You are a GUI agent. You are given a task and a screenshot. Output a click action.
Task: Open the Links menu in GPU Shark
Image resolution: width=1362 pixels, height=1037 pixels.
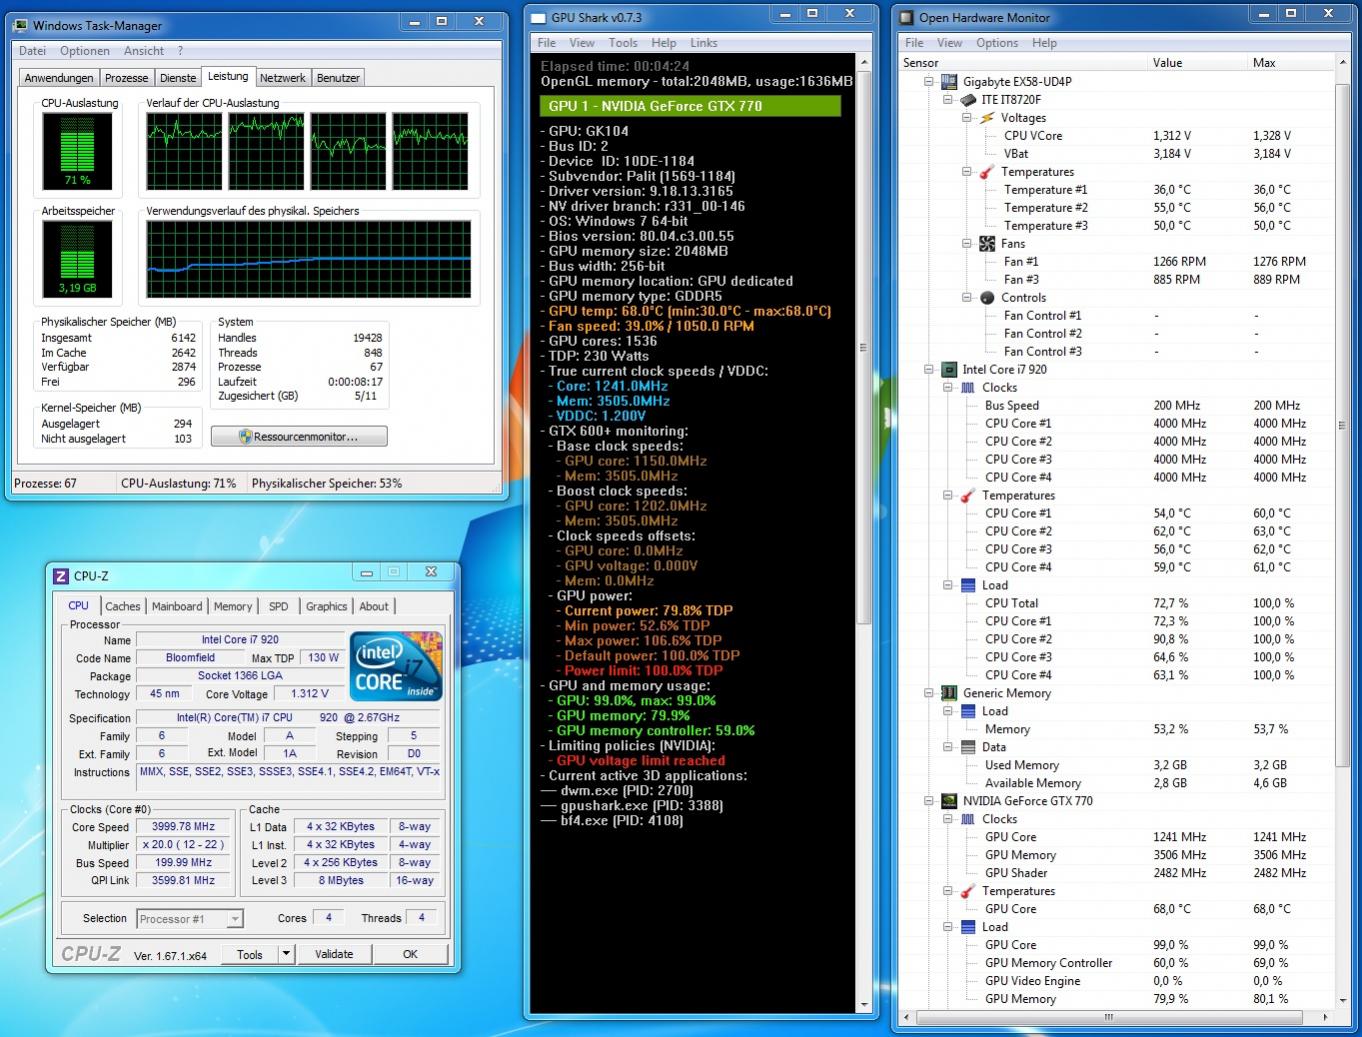(704, 43)
